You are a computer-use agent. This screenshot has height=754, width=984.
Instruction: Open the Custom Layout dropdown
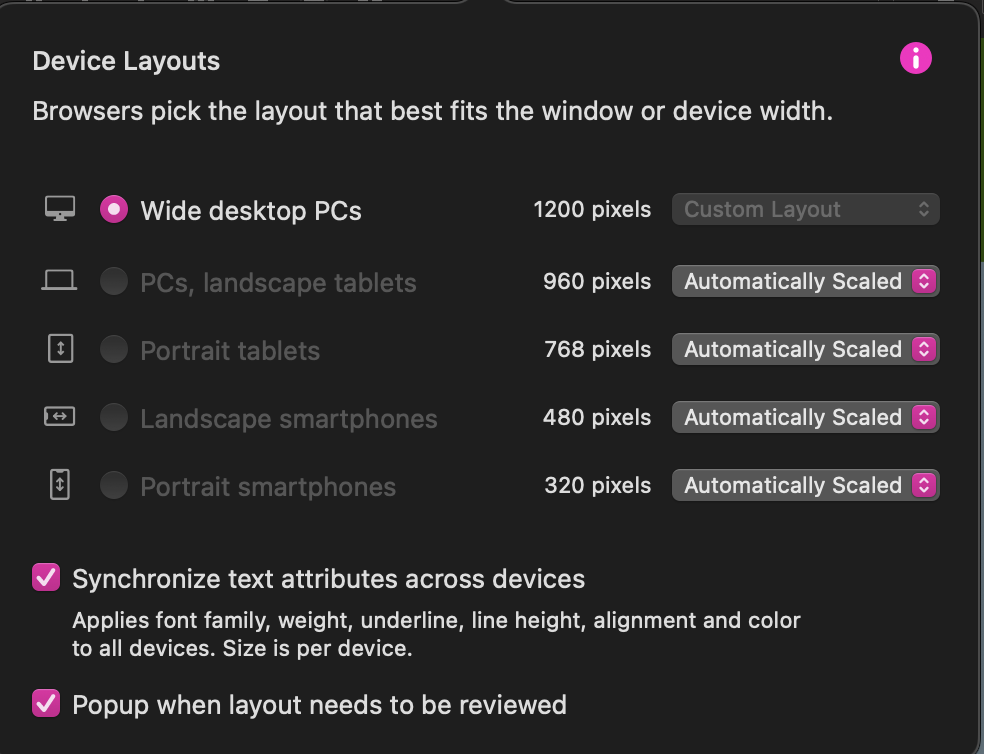tap(805, 209)
